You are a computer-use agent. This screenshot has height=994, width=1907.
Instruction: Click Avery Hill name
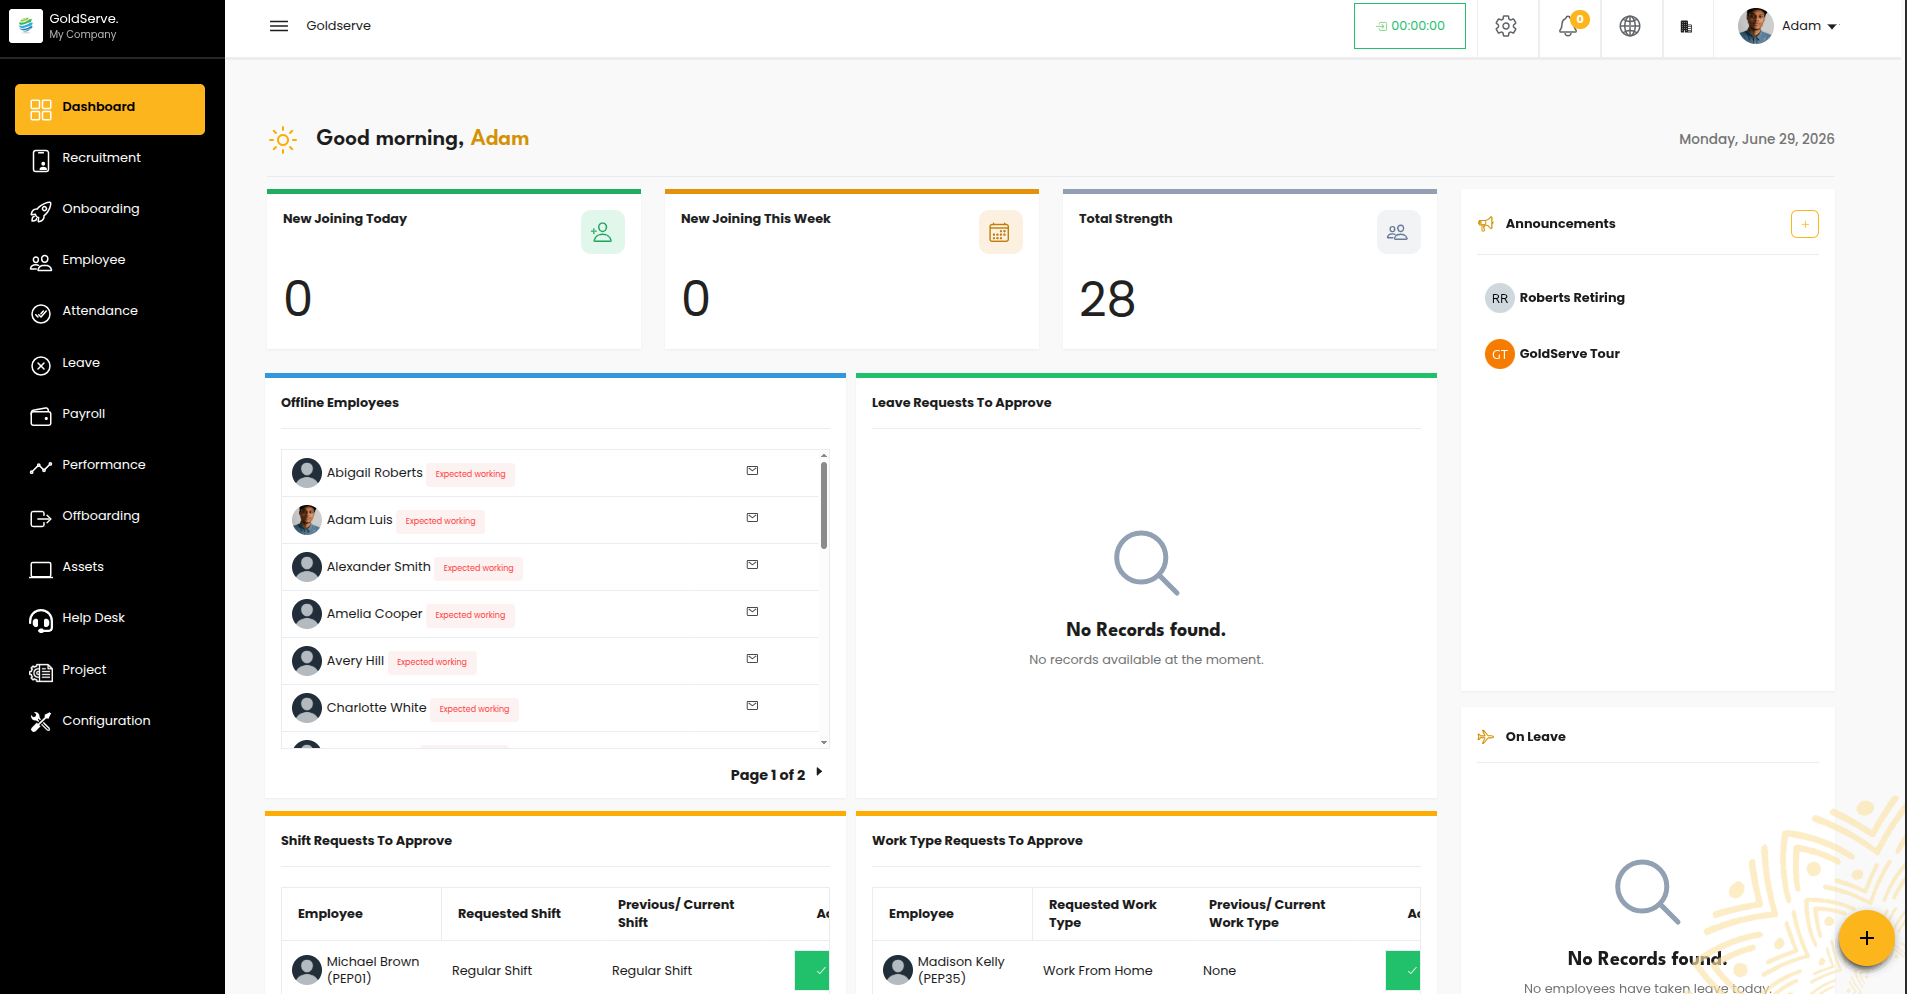click(355, 661)
